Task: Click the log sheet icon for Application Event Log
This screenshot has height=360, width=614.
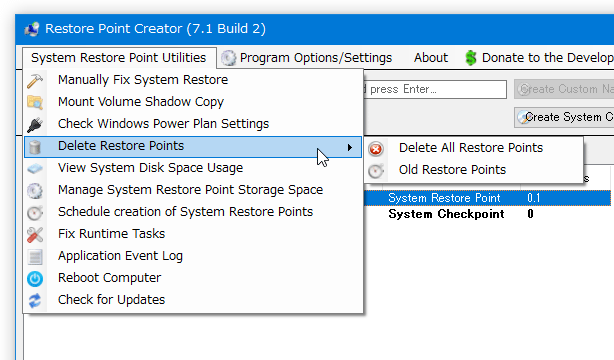Action: 35,257
